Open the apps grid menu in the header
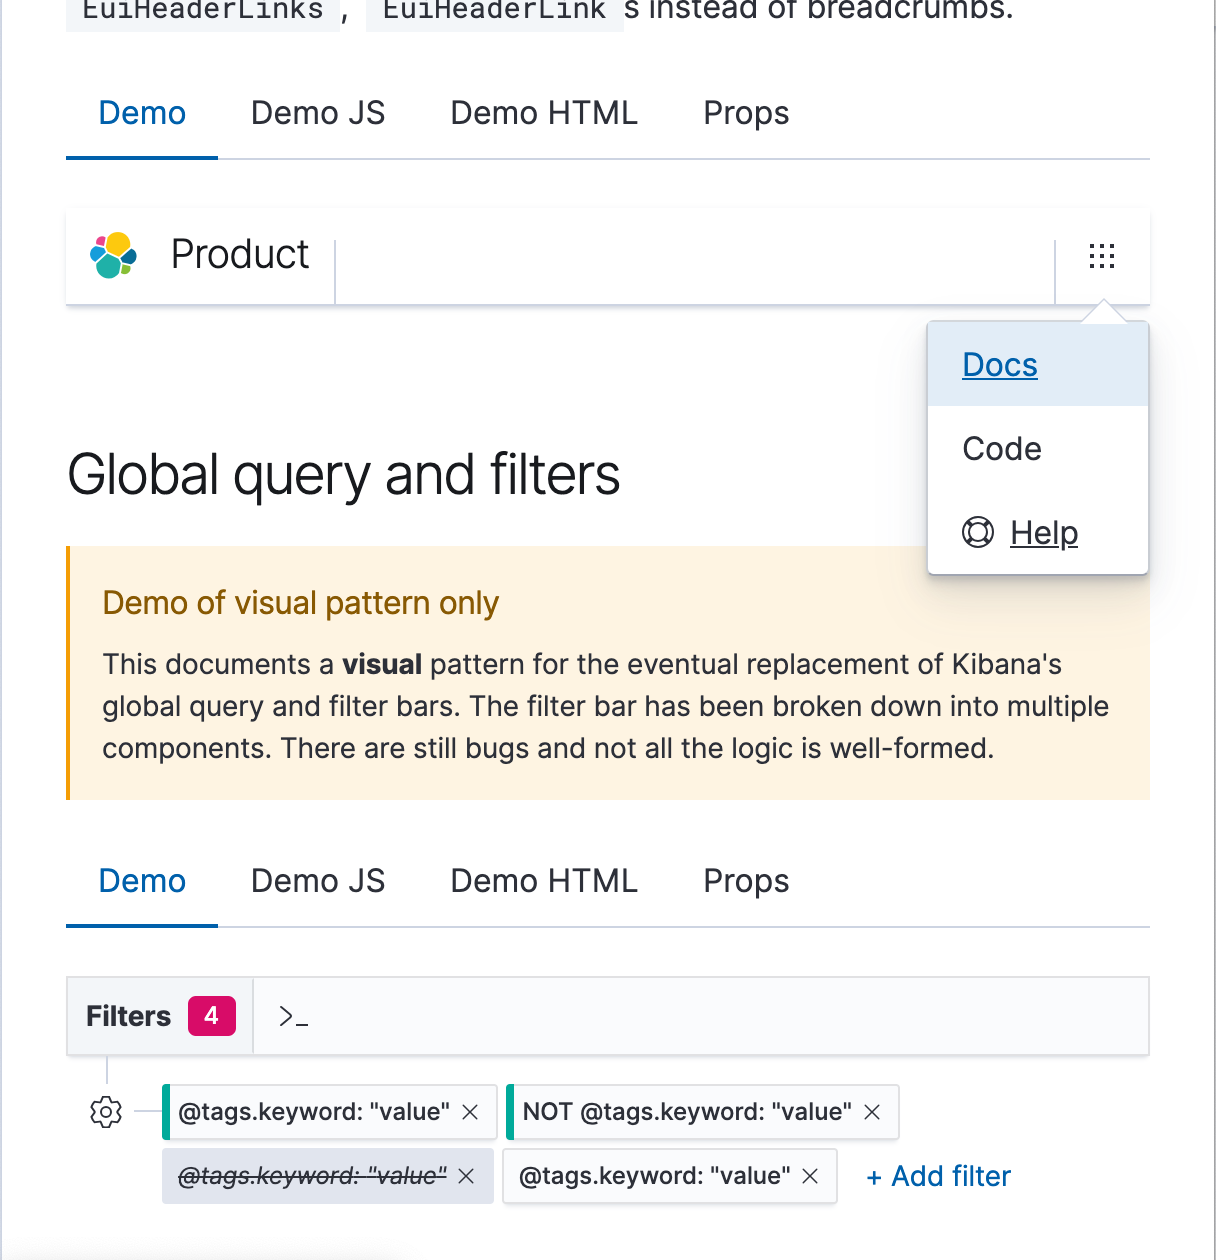 [1101, 256]
